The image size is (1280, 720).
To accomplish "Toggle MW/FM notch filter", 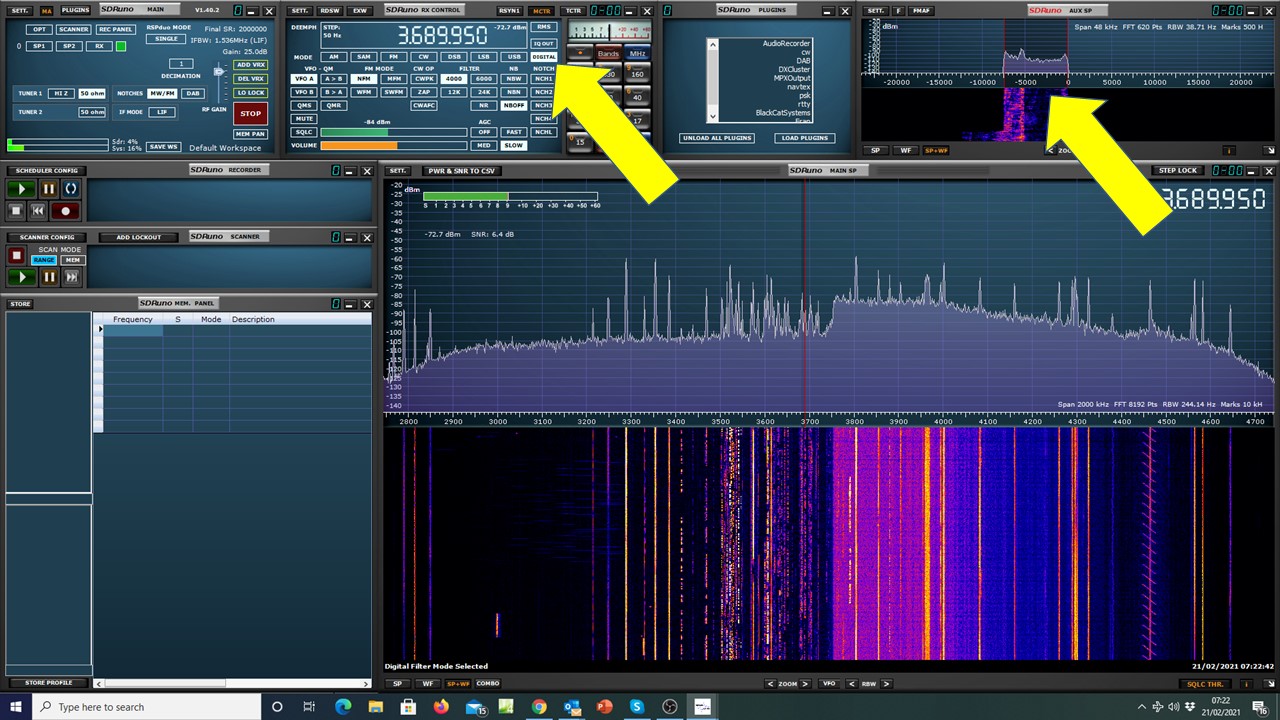I will click(x=162, y=93).
